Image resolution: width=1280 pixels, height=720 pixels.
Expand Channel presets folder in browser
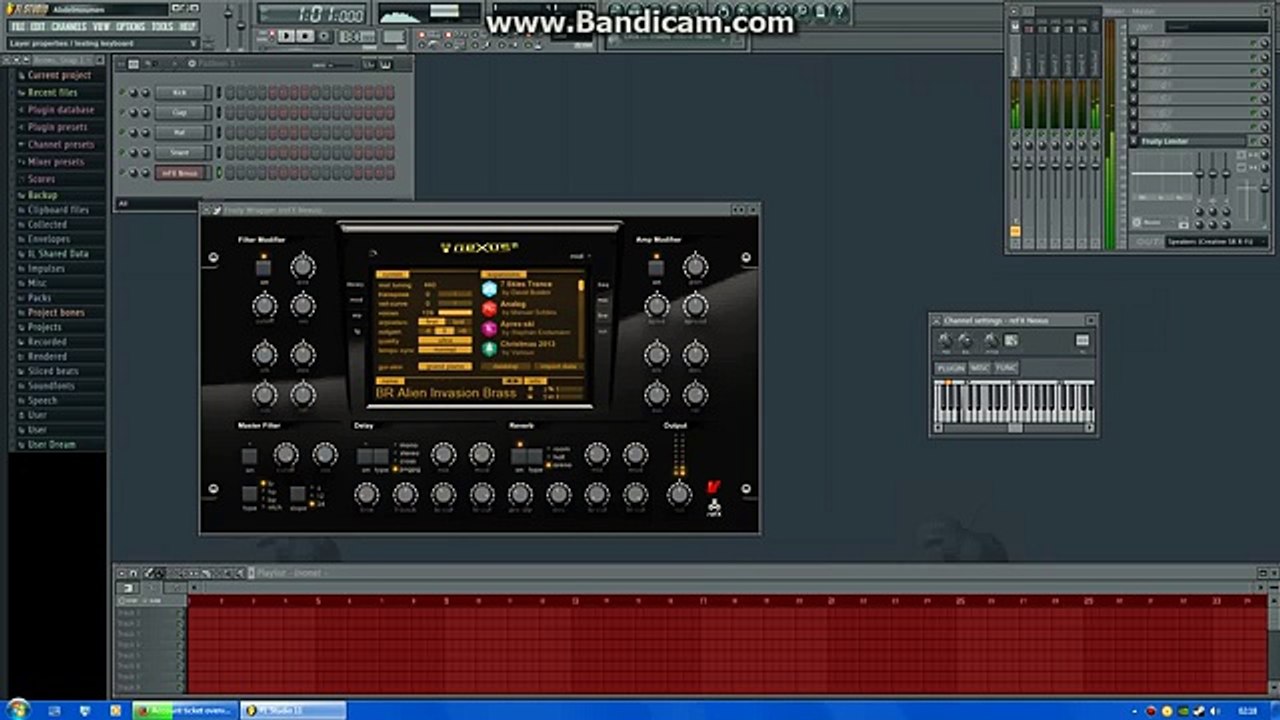click(x=61, y=144)
